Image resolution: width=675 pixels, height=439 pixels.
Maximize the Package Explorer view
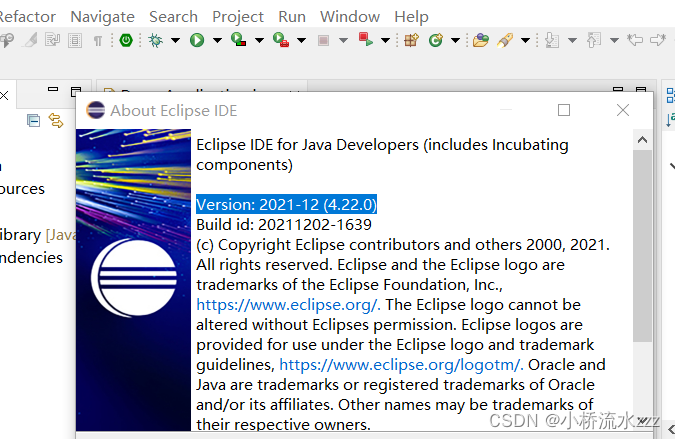point(76,91)
